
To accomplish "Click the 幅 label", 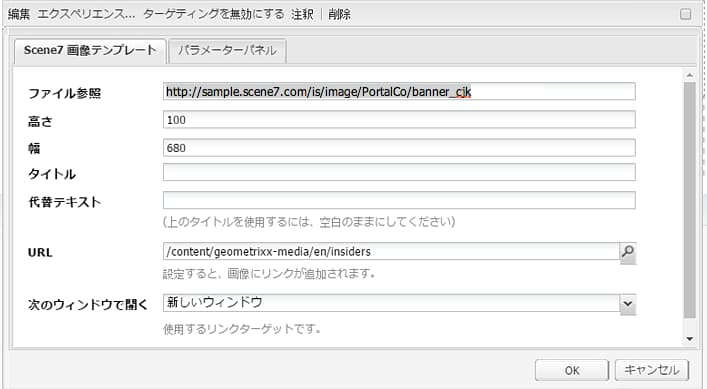I will click(x=34, y=148).
